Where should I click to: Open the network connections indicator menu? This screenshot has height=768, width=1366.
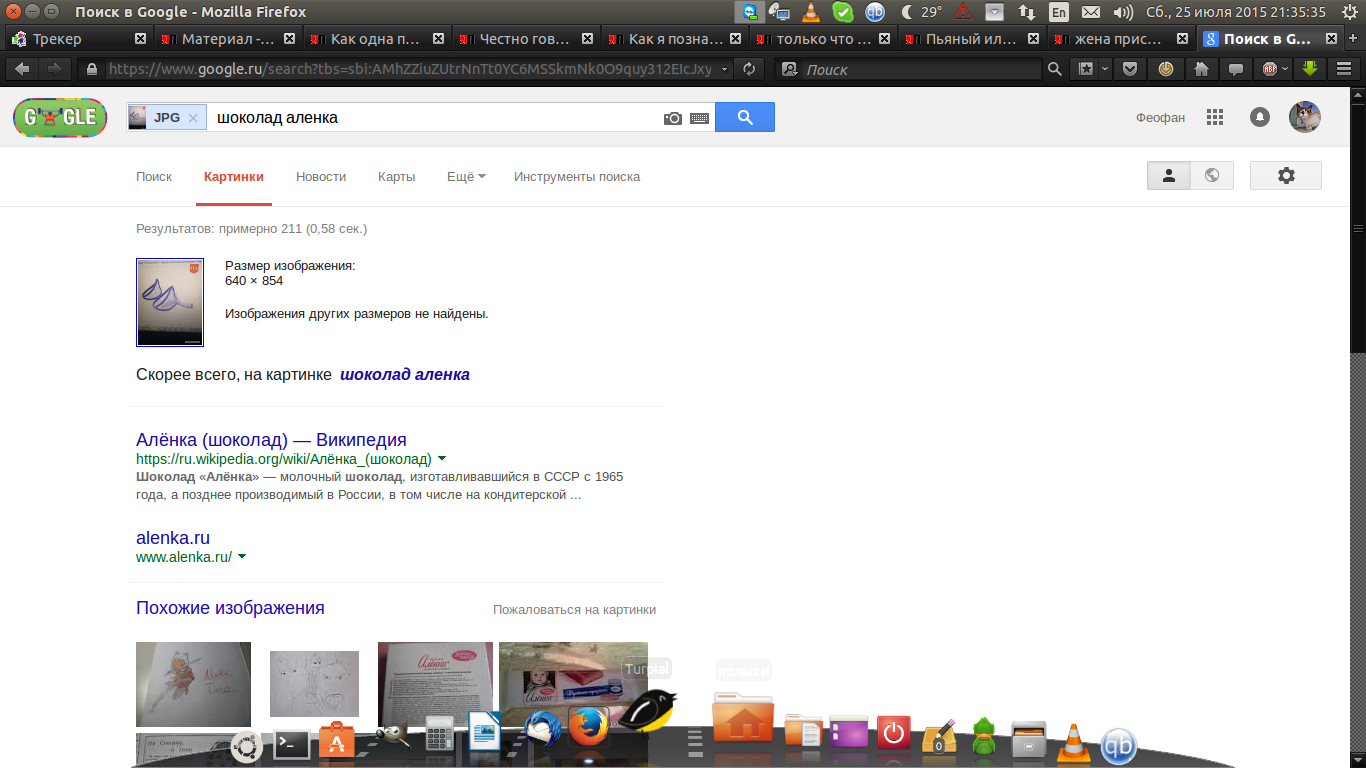(x=1027, y=12)
